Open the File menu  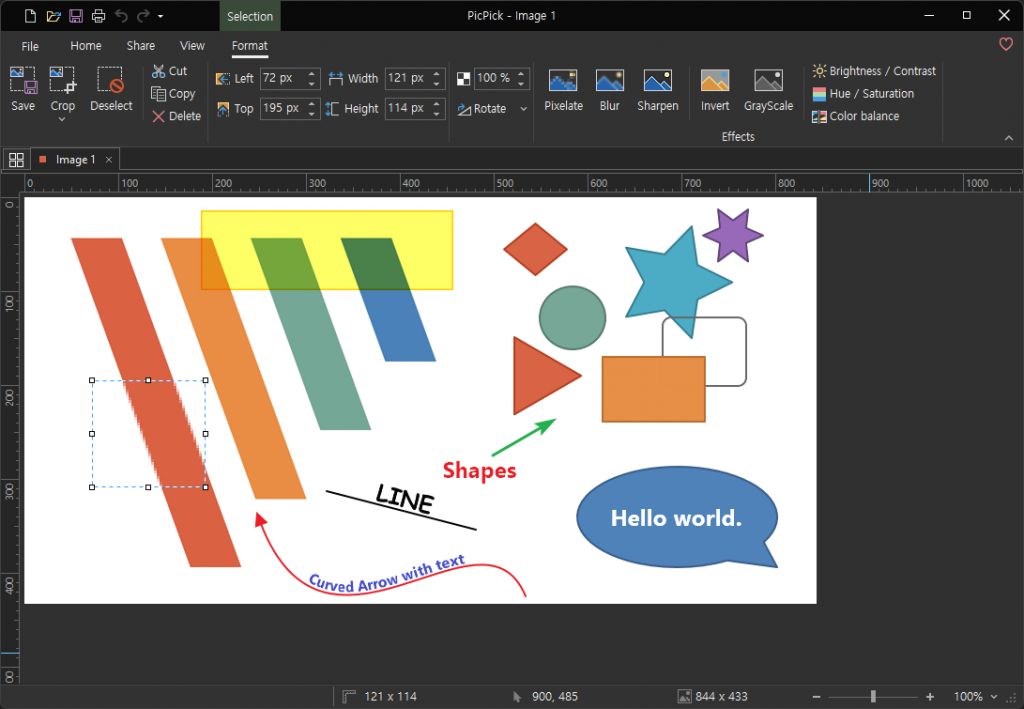pyautogui.click(x=30, y=46)
